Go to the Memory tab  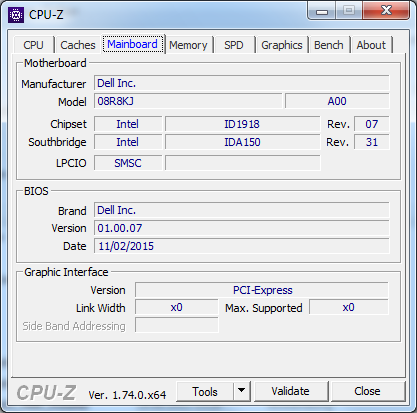coord(188,45)
